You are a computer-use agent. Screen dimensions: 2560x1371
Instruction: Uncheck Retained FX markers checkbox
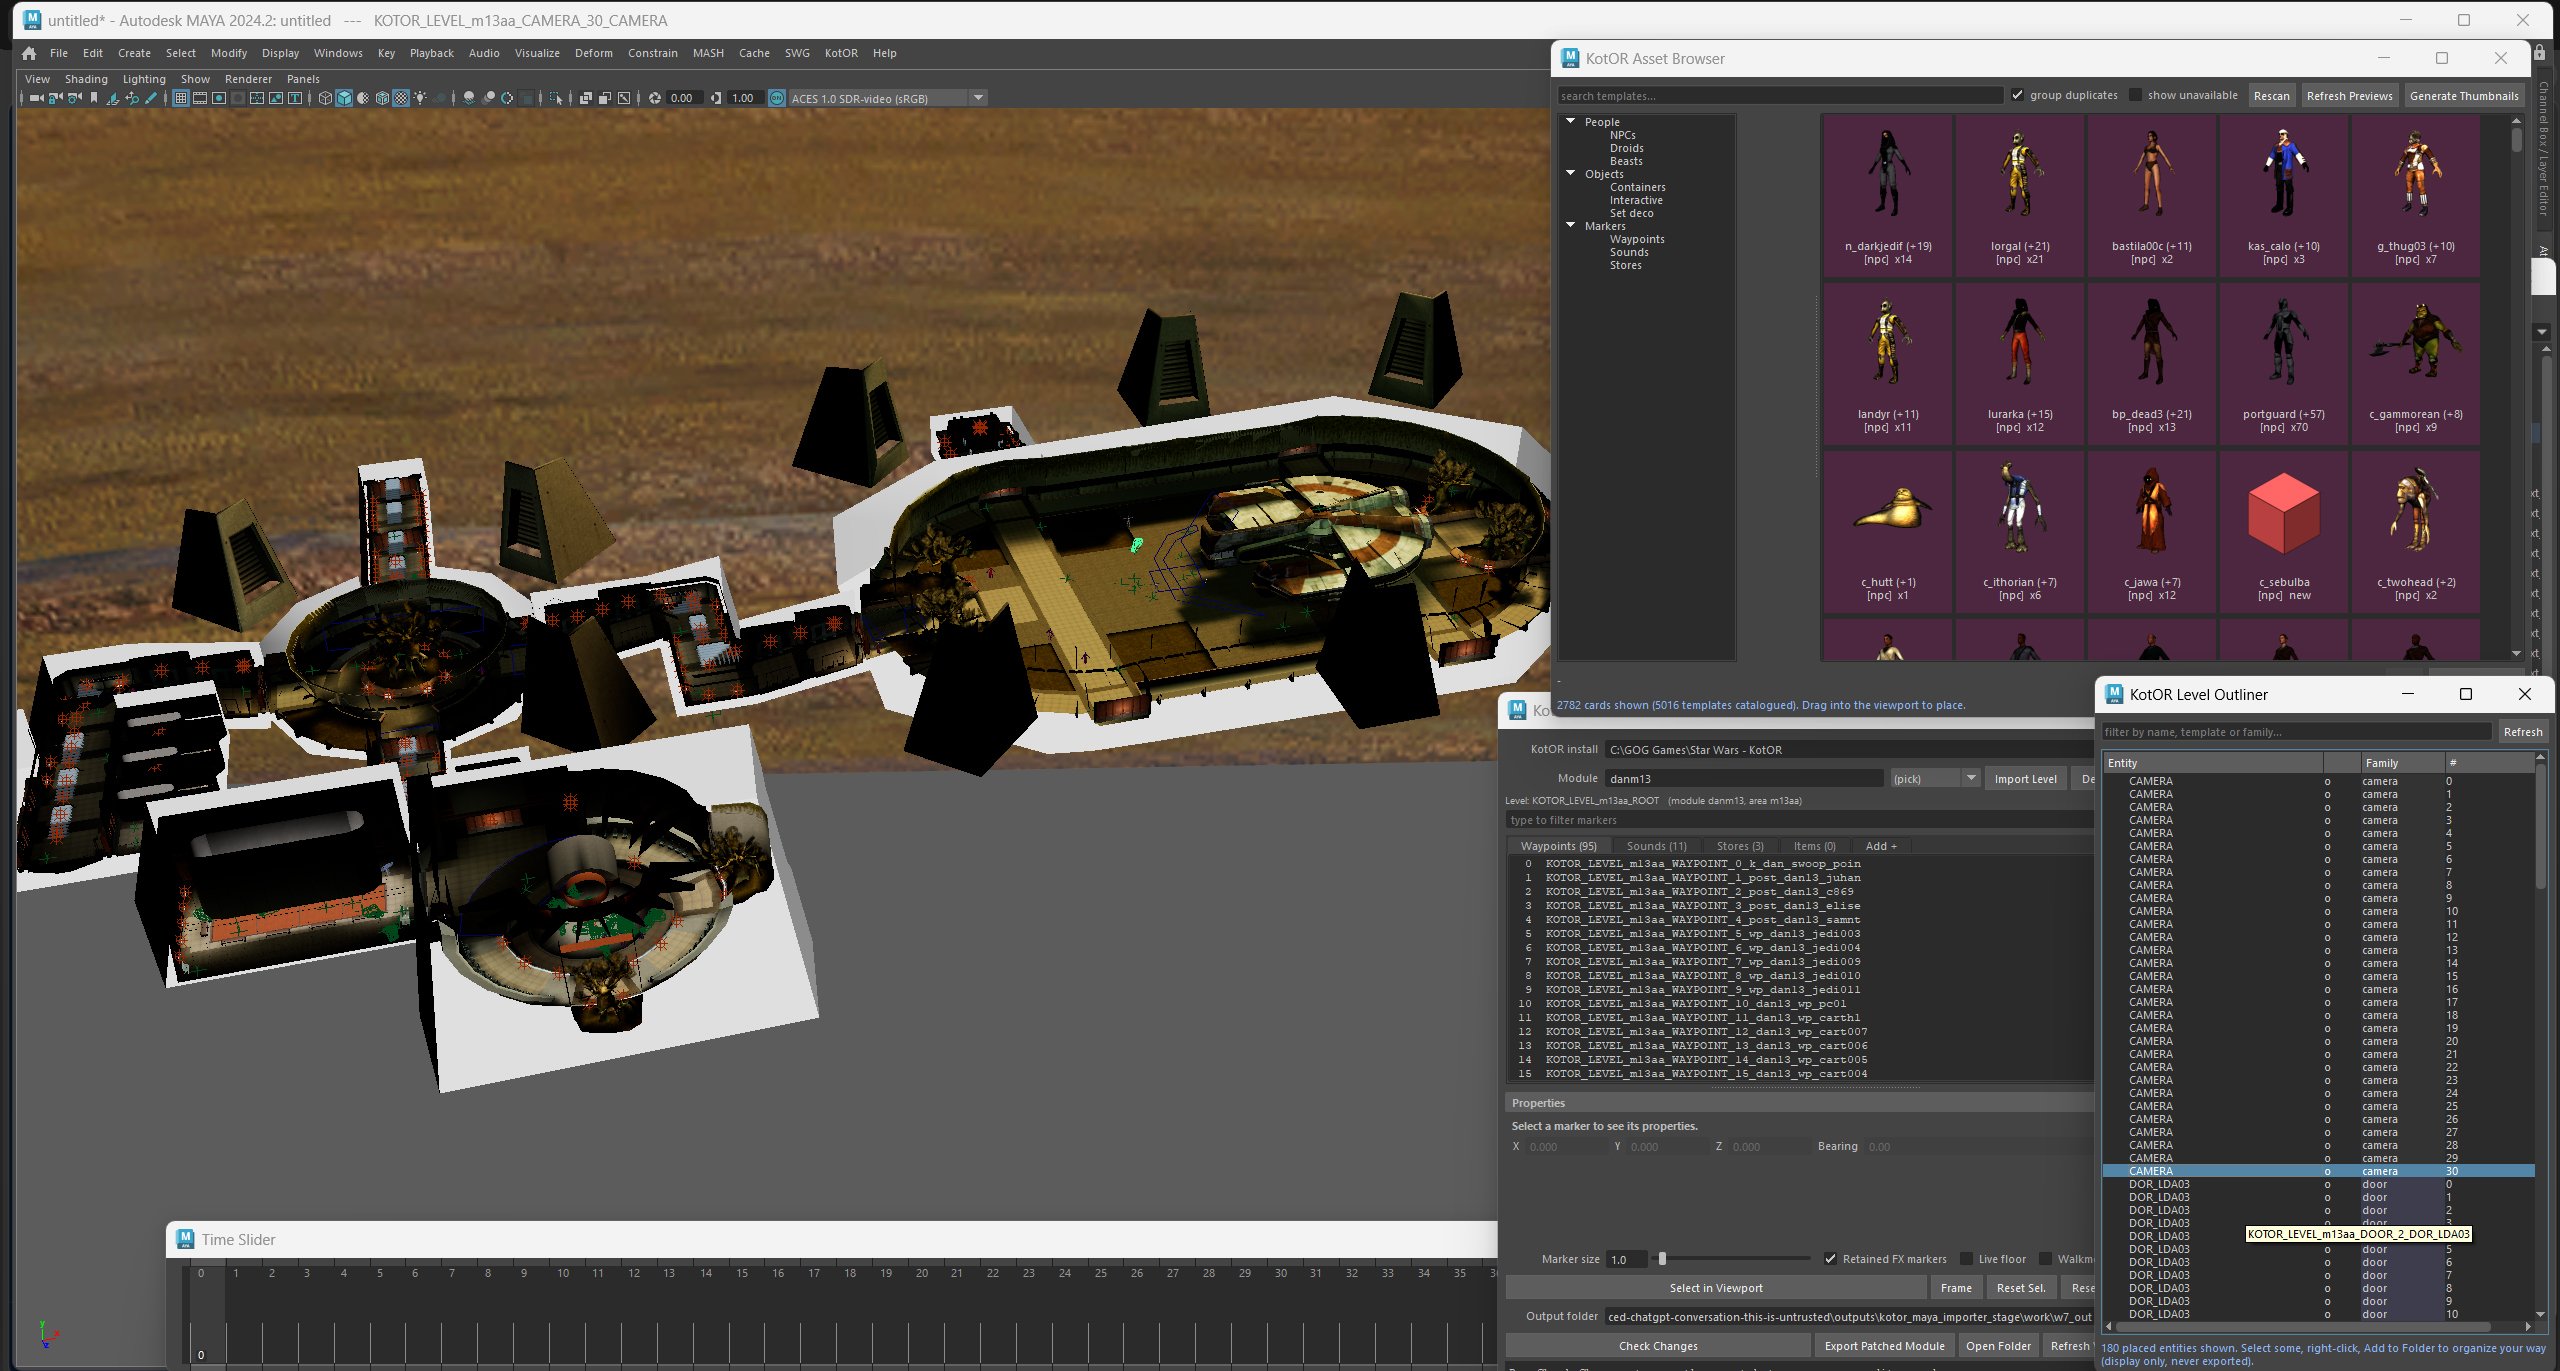click(1830, 1259)
